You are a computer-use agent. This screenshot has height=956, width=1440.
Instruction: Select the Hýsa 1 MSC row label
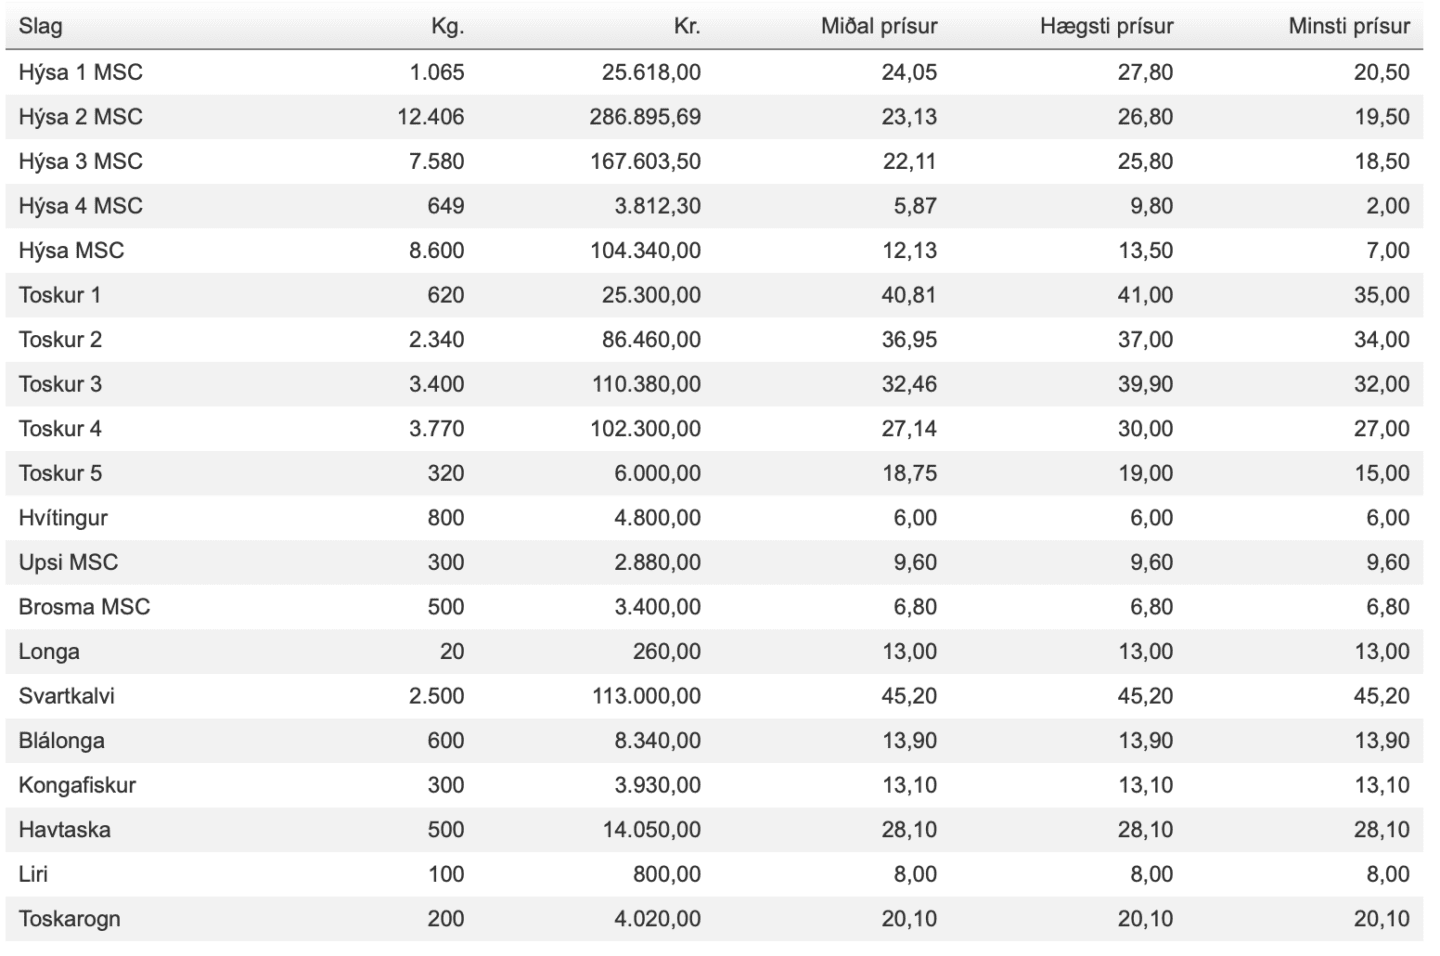(x=80, y=72)
